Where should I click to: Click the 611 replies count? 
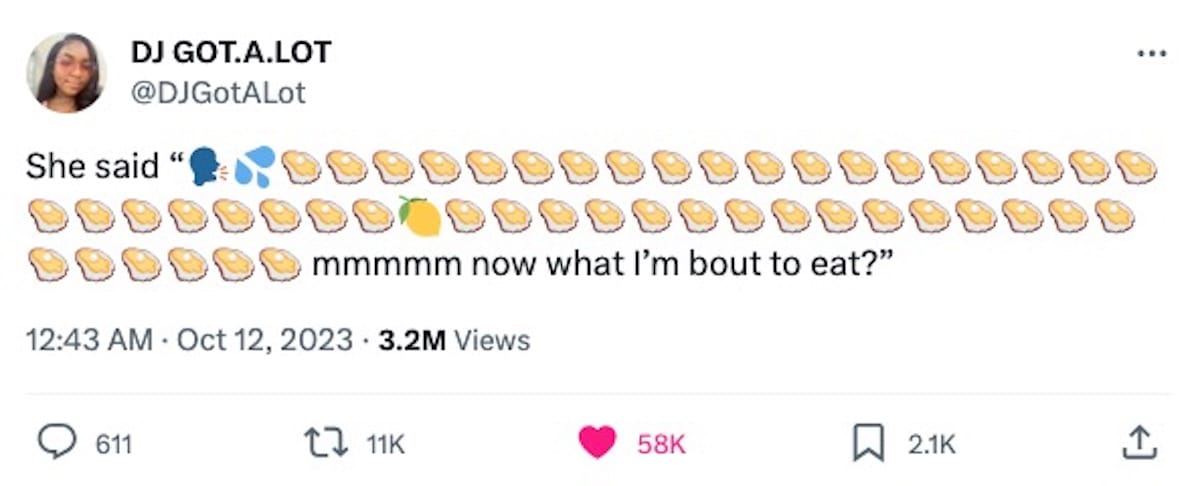113,444
